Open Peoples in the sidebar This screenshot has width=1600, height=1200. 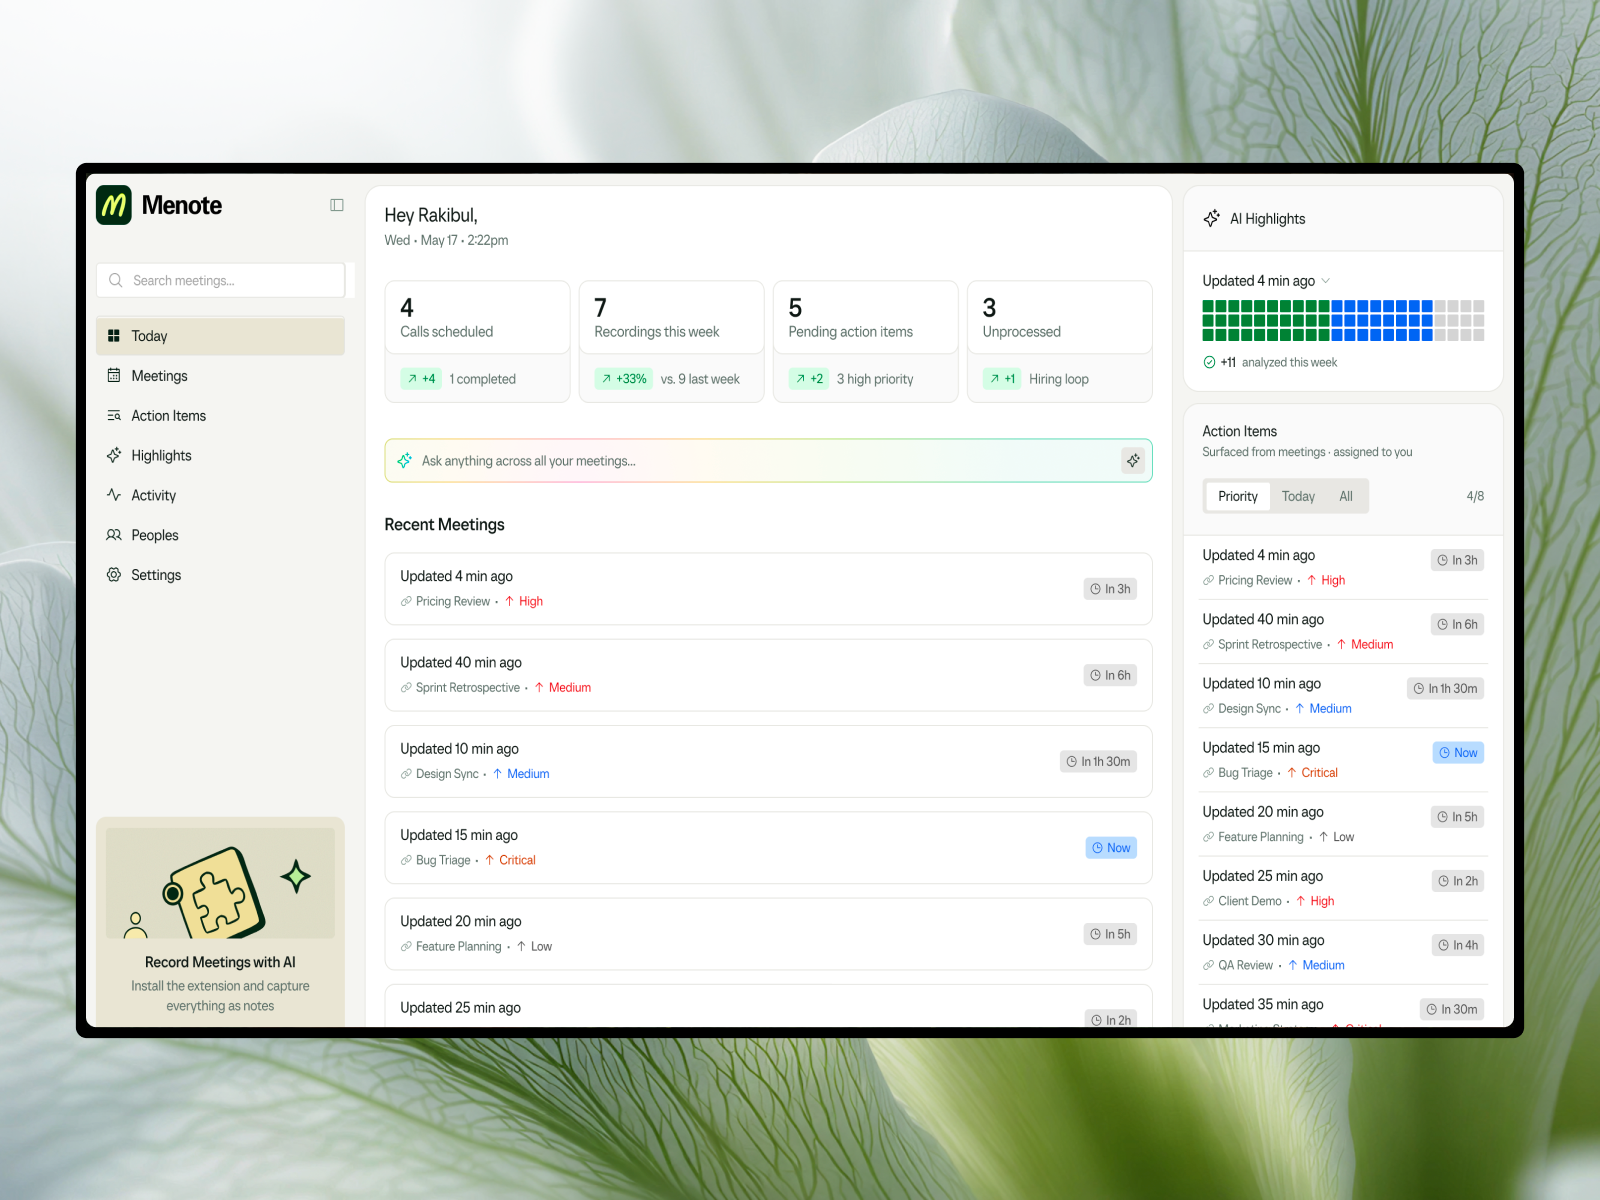point(220,535)
